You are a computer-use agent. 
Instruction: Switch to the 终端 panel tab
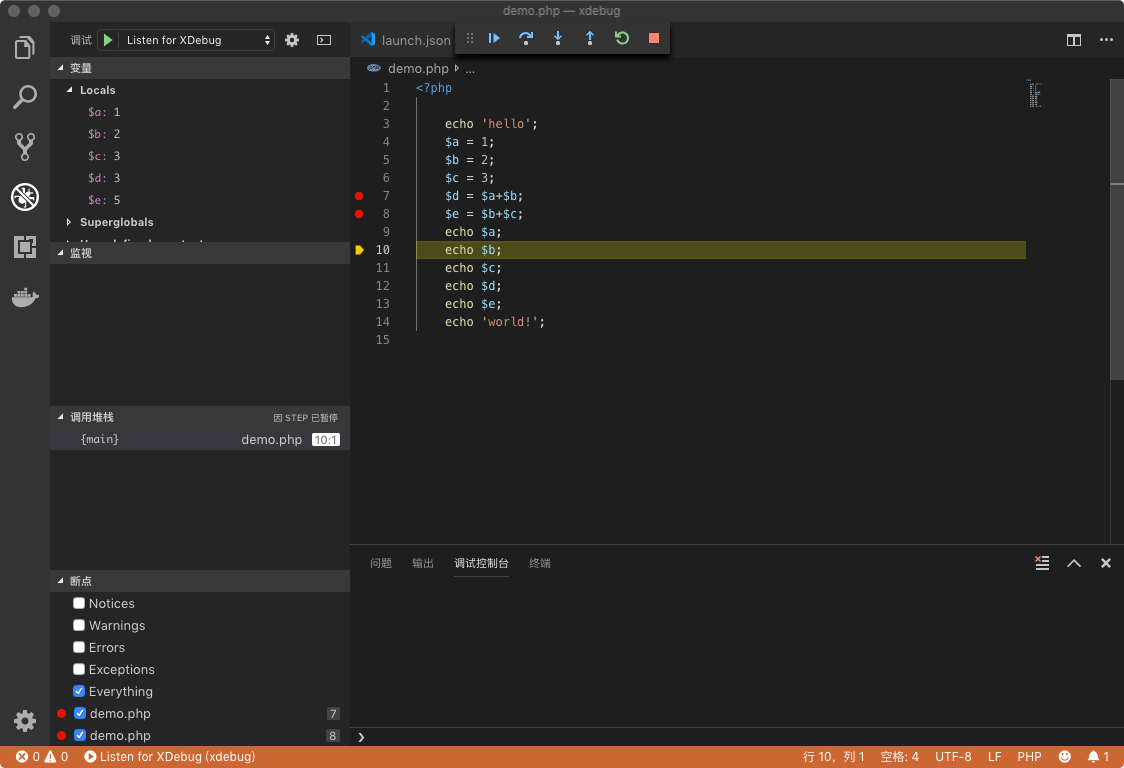click(540, 563)
